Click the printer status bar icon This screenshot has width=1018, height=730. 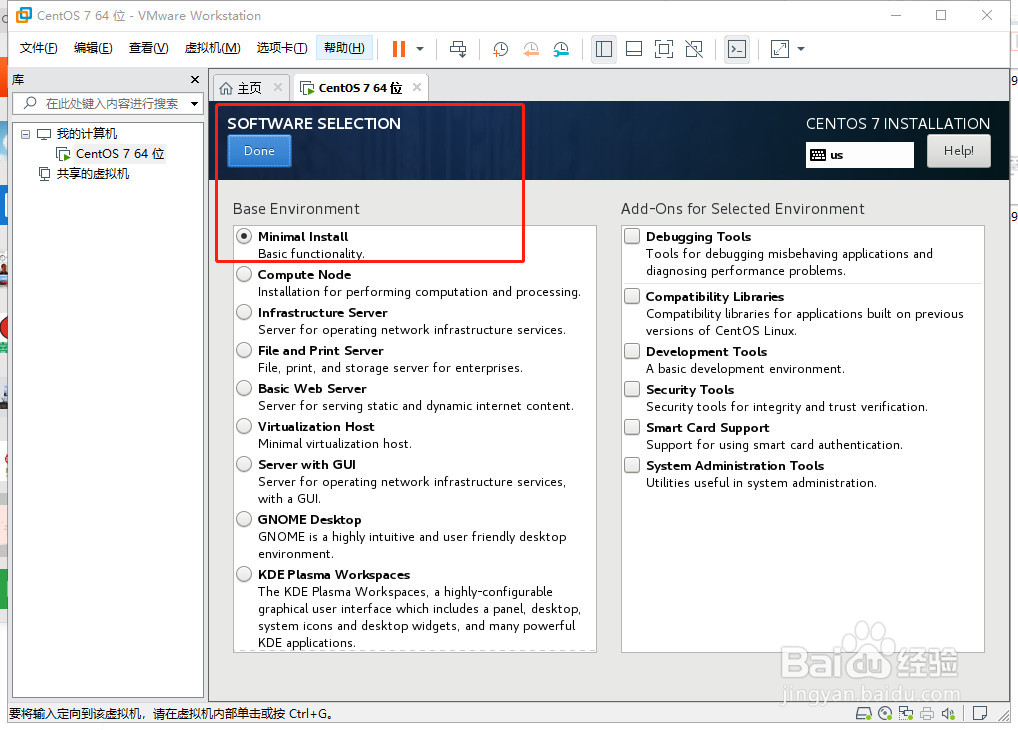pyautogui.click(x=927, y=714)
